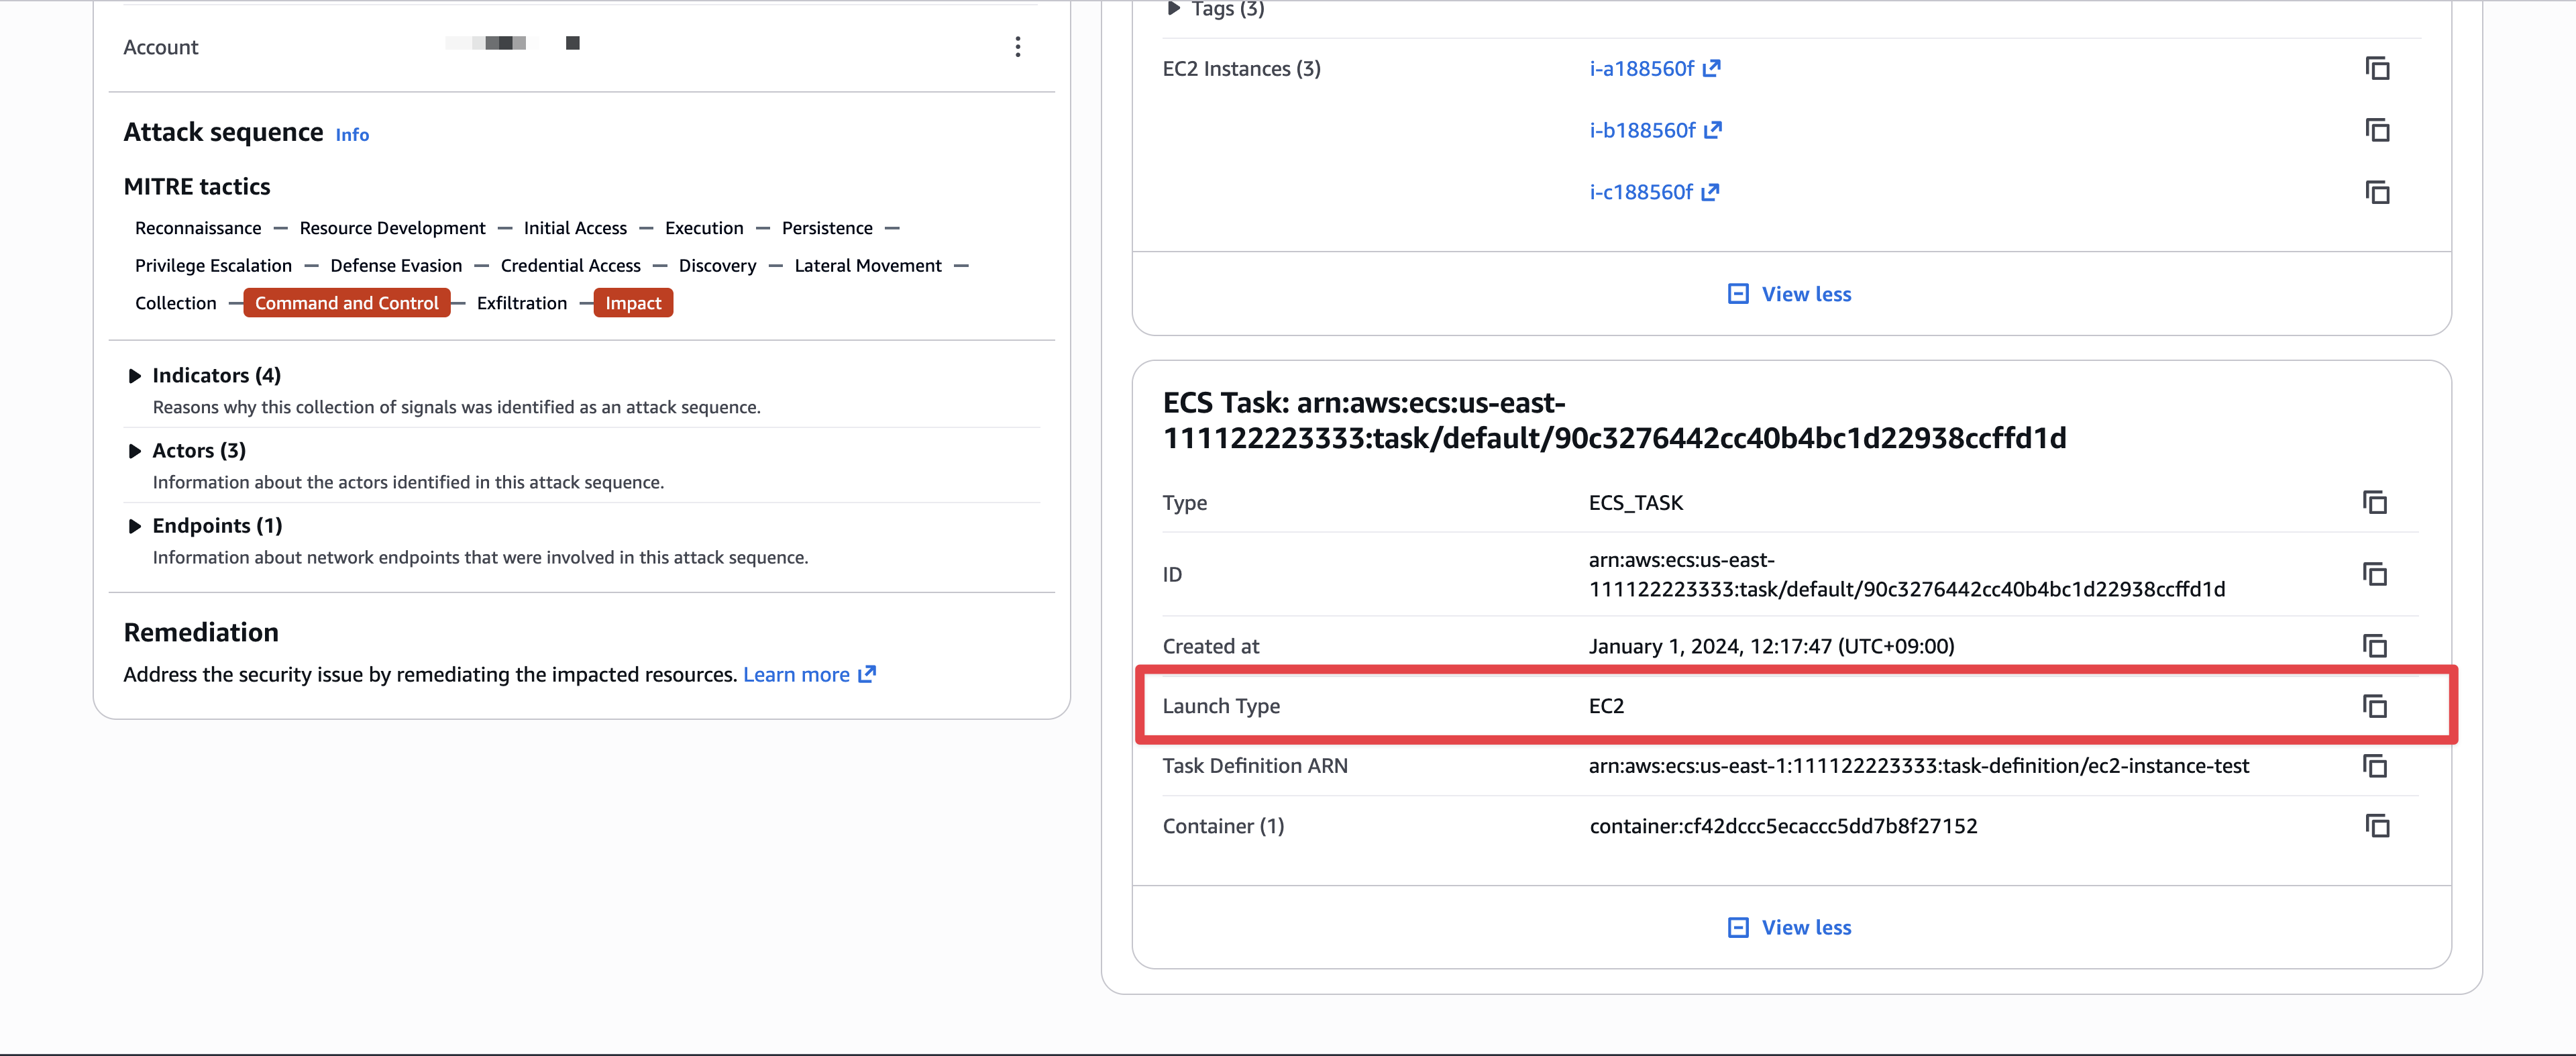Select the Command and Control tactic badge
The width and height of the screenshot is (2576, 1056).
click(x=346, y=303)
